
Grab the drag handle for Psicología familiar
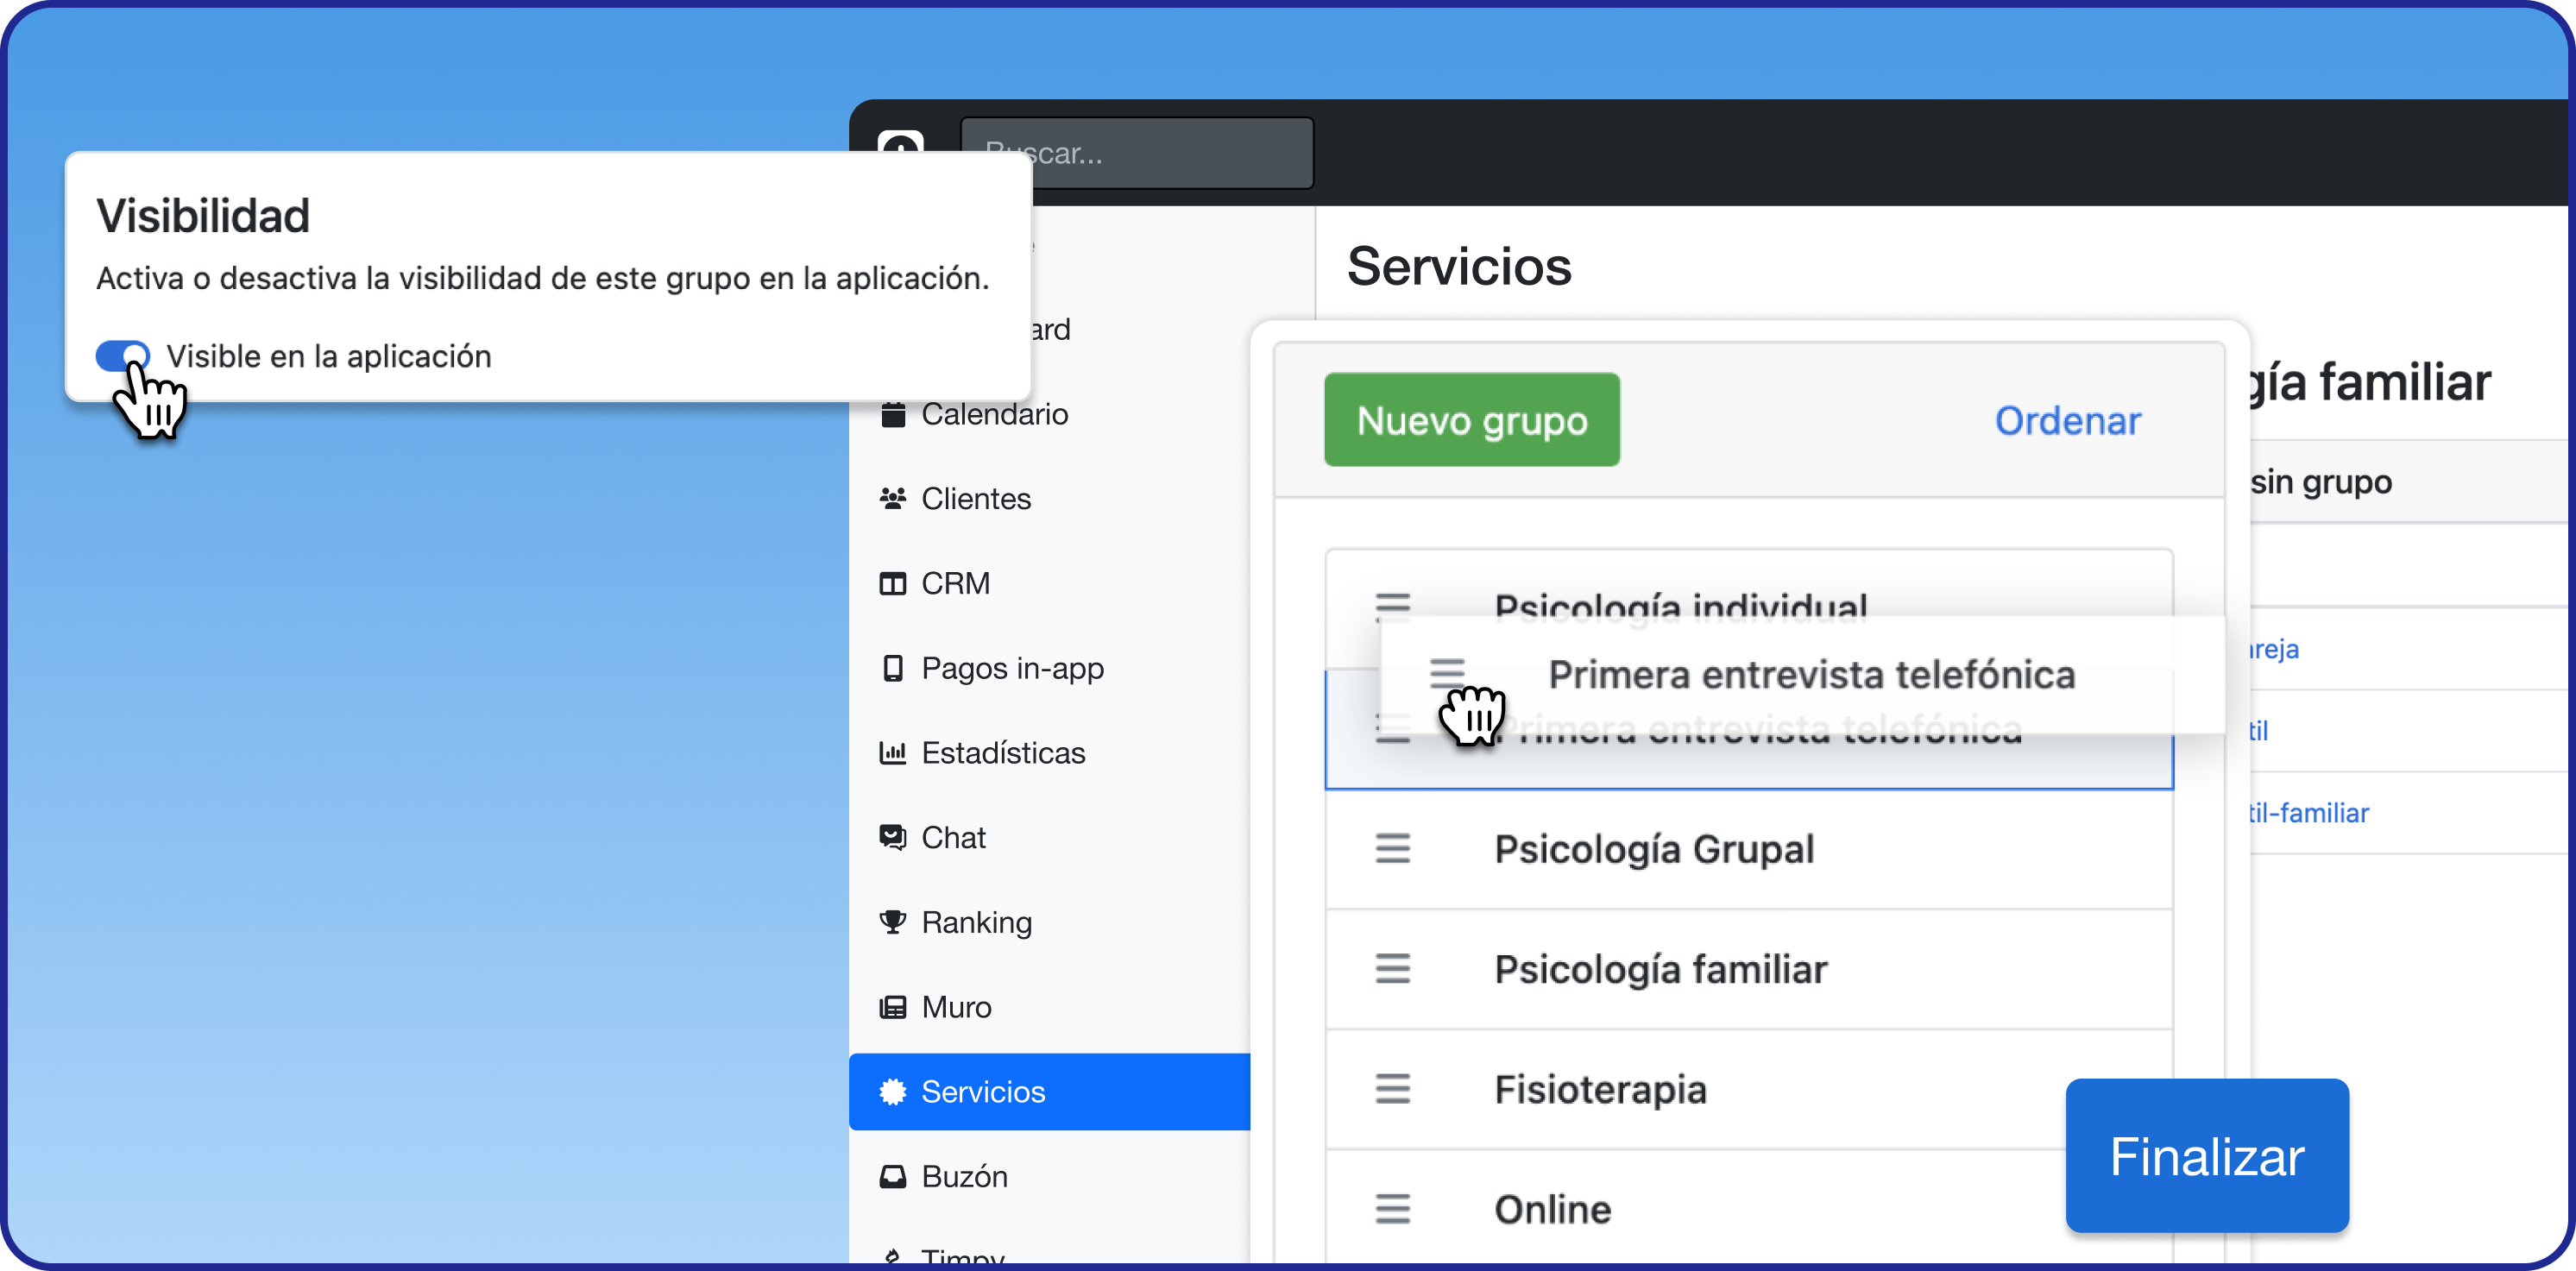(1392, 968)
